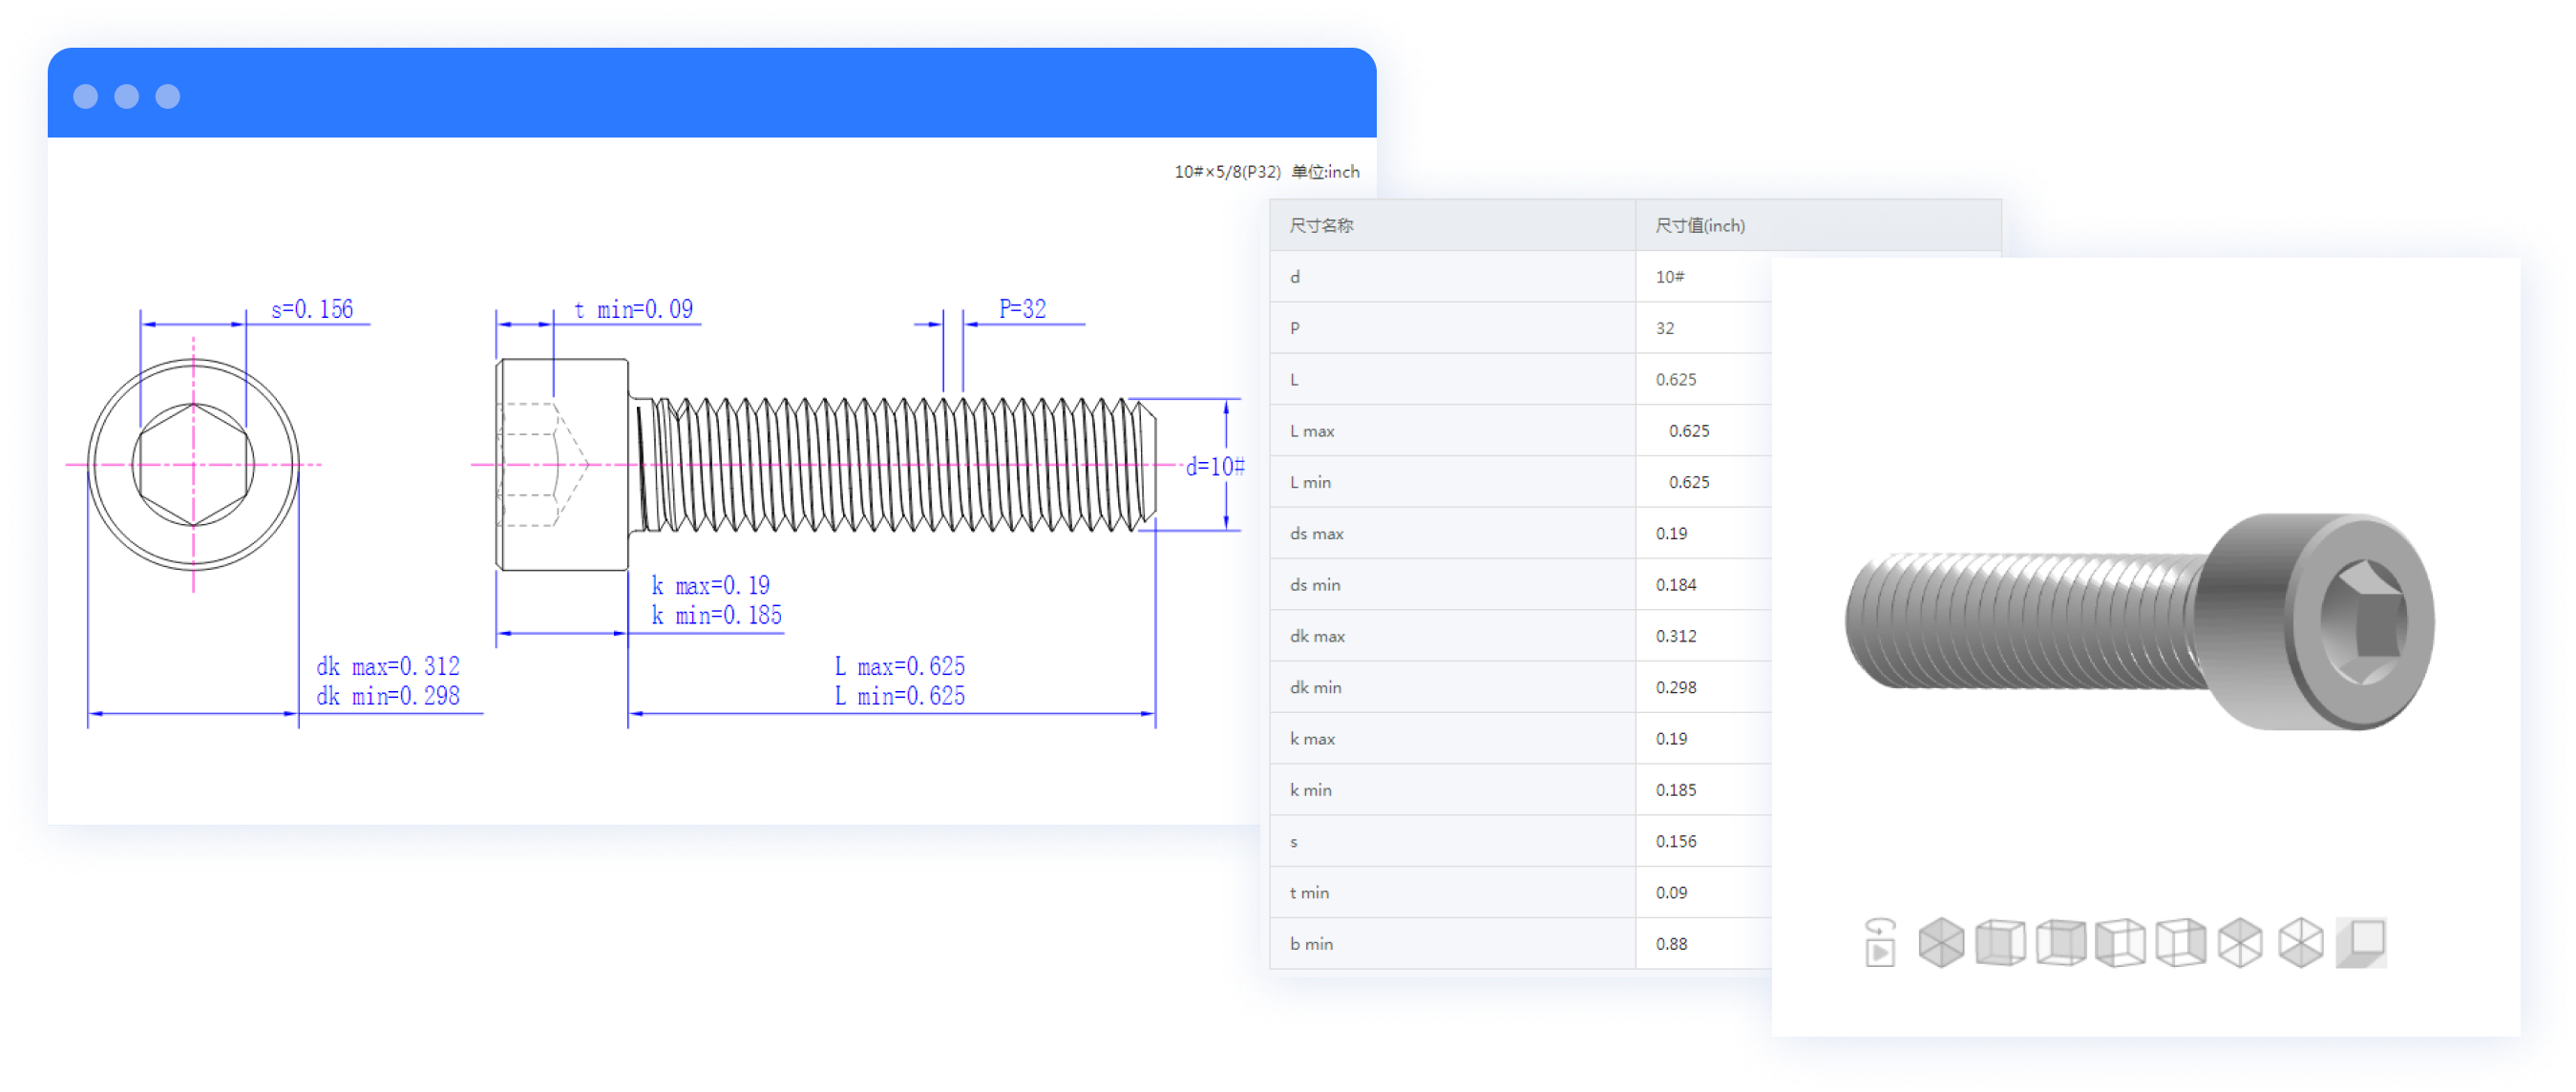The image size is (2576, 1092).
Task: Select the back-face view cube icon
Action: (x=2061, y=943)
